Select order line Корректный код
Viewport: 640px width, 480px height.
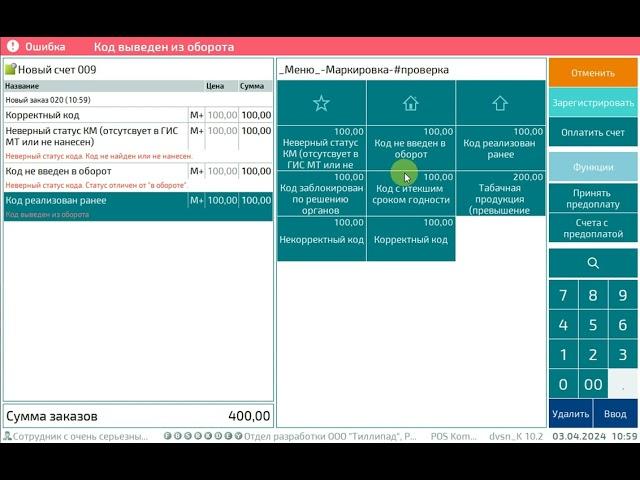pyautogui.click(x=138, y=115)
